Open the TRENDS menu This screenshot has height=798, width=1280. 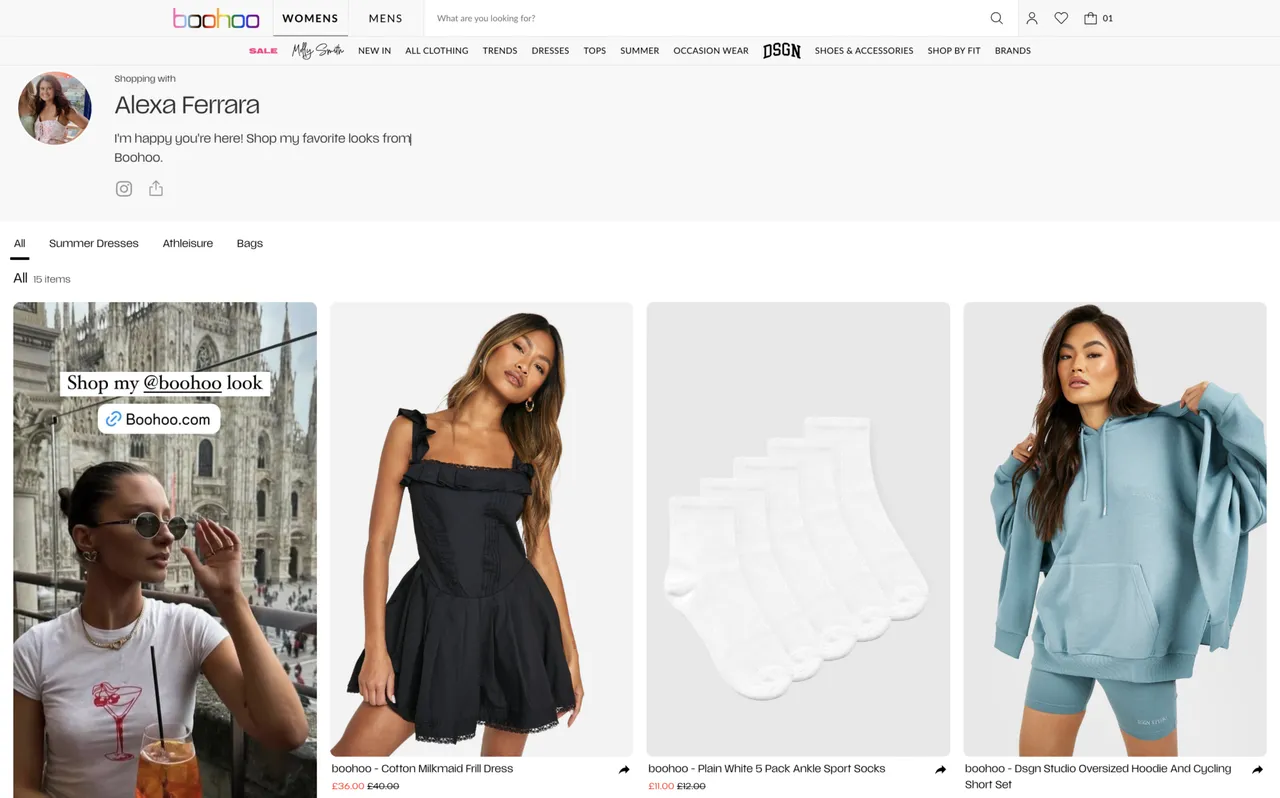500,50
